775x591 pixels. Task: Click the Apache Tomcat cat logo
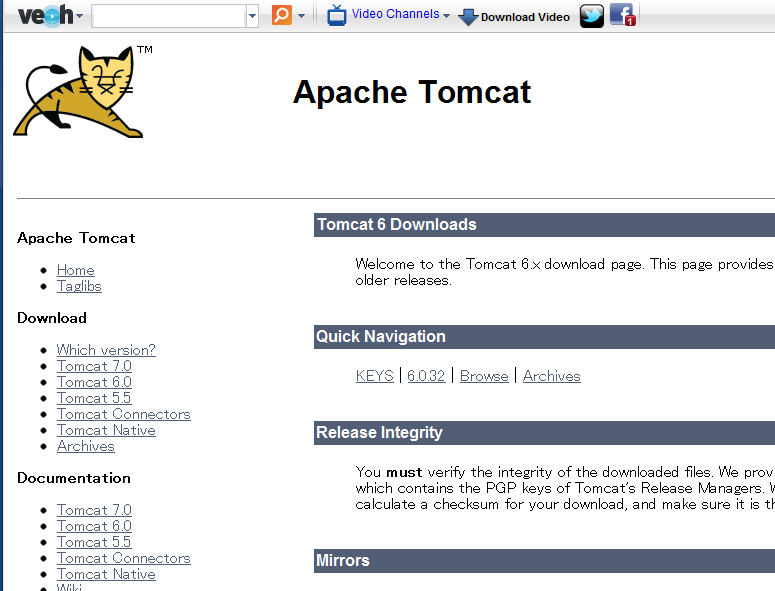point(79,91)
